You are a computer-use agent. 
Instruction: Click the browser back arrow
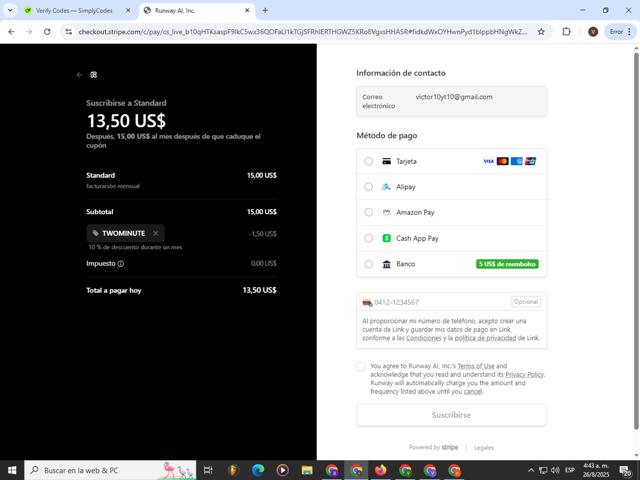tap(11, 31)
